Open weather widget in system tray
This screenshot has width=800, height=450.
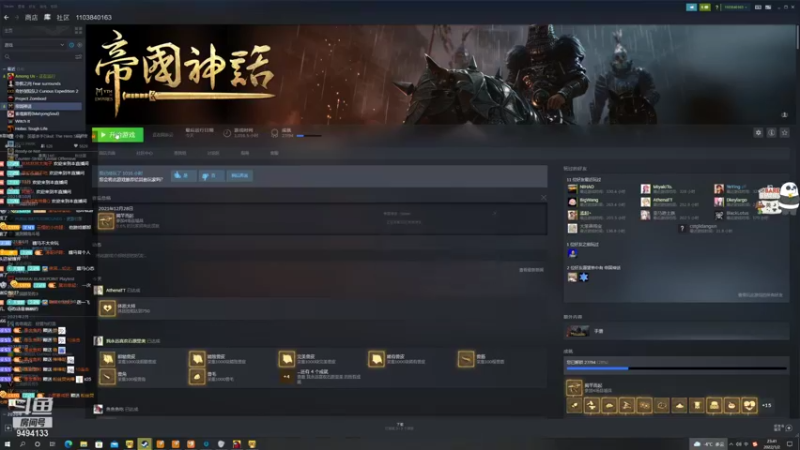point(709,444)
